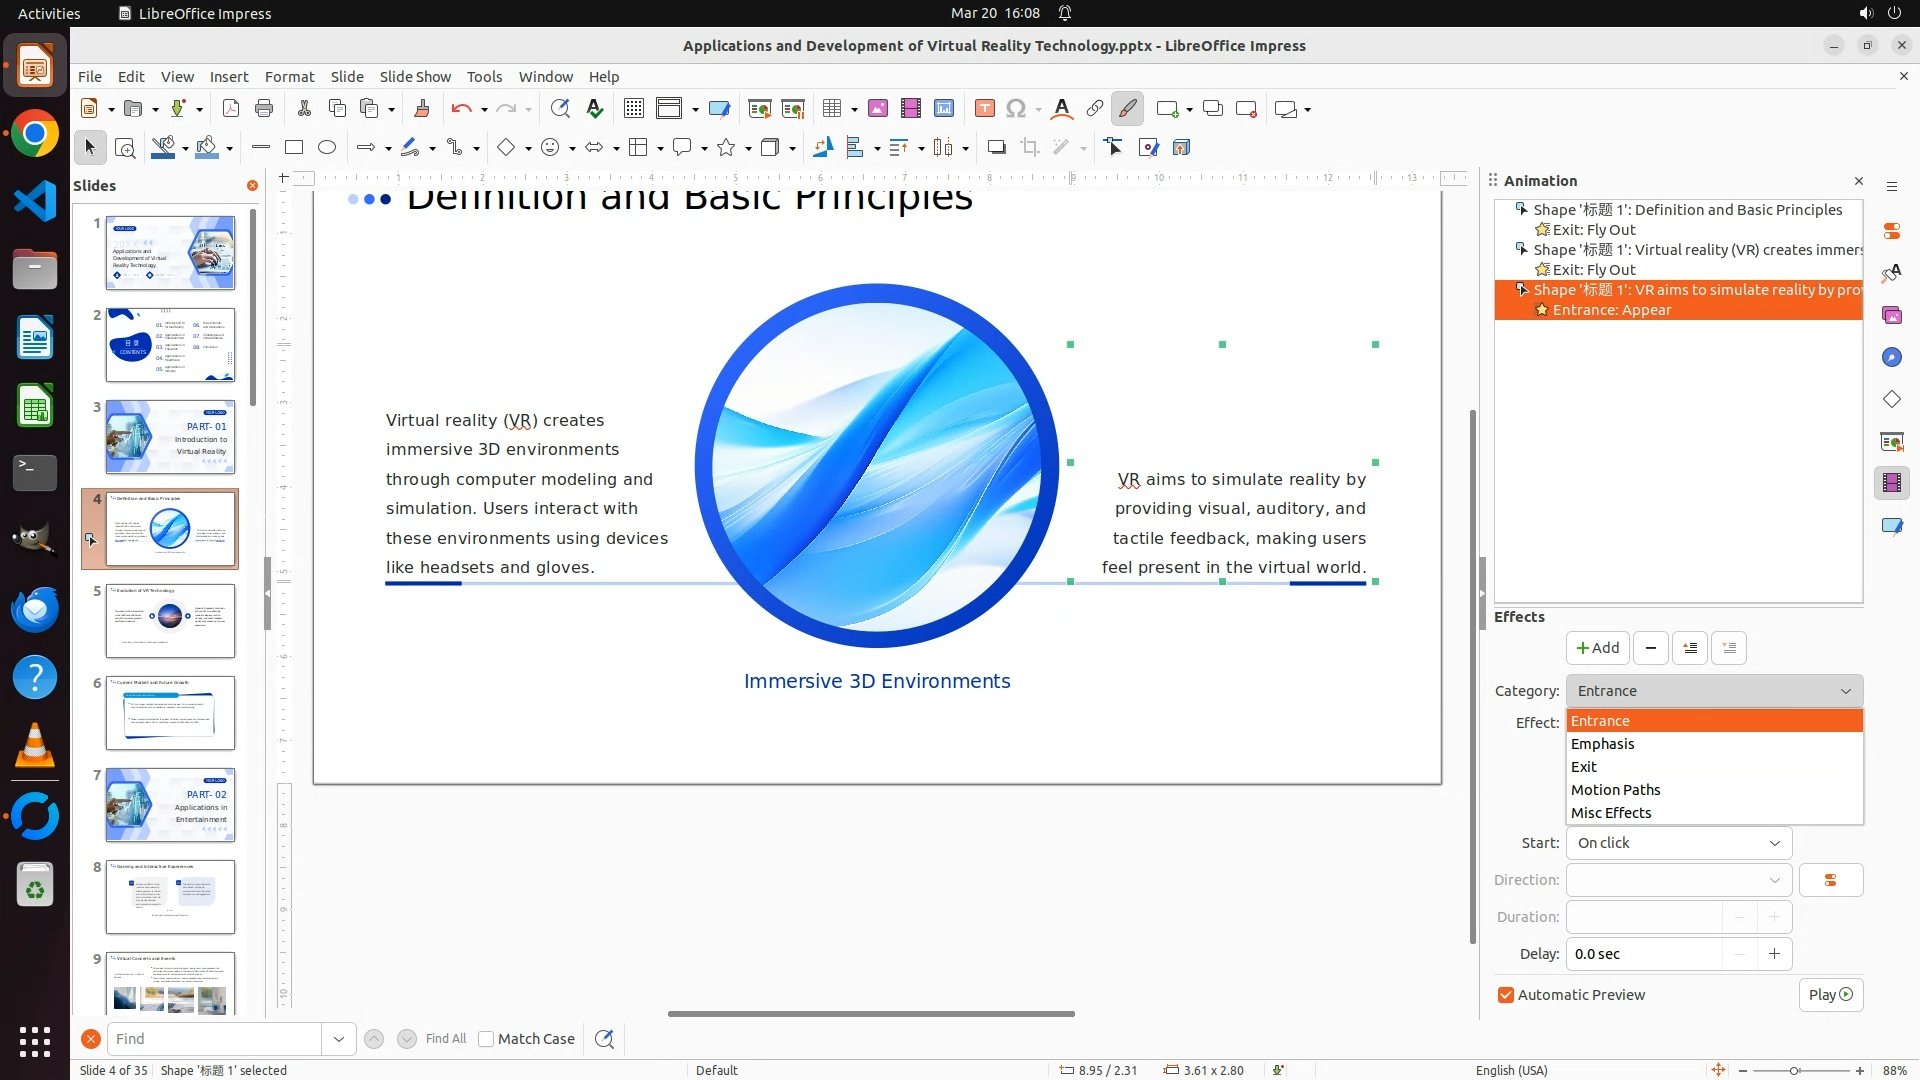Open the Format menu
The width and height of the screenshot is (1920, 1080).
[289, 77]
